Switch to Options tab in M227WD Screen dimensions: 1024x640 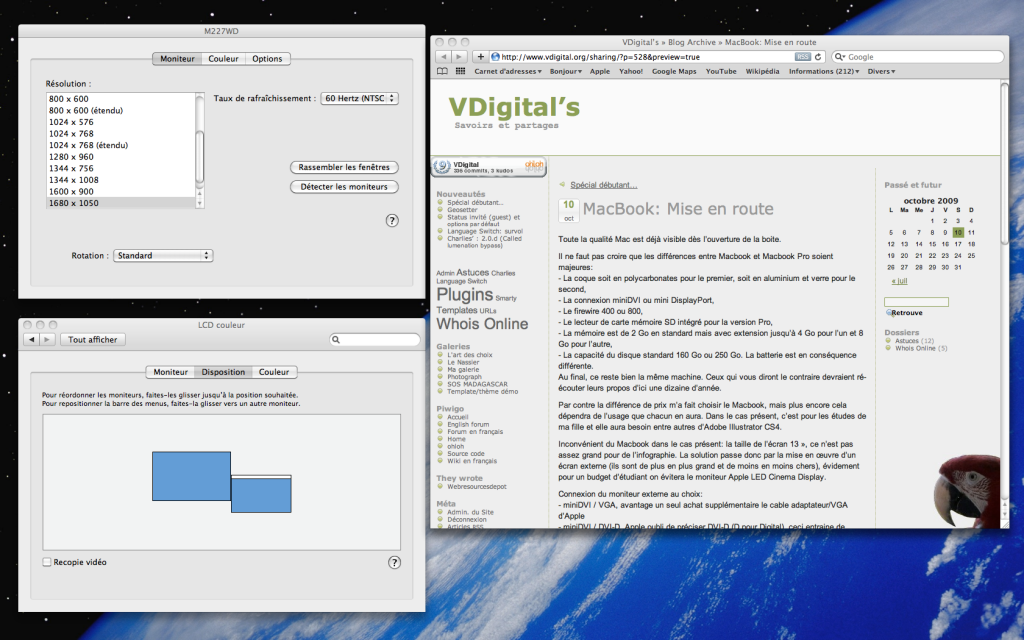(x=268, y=59)
